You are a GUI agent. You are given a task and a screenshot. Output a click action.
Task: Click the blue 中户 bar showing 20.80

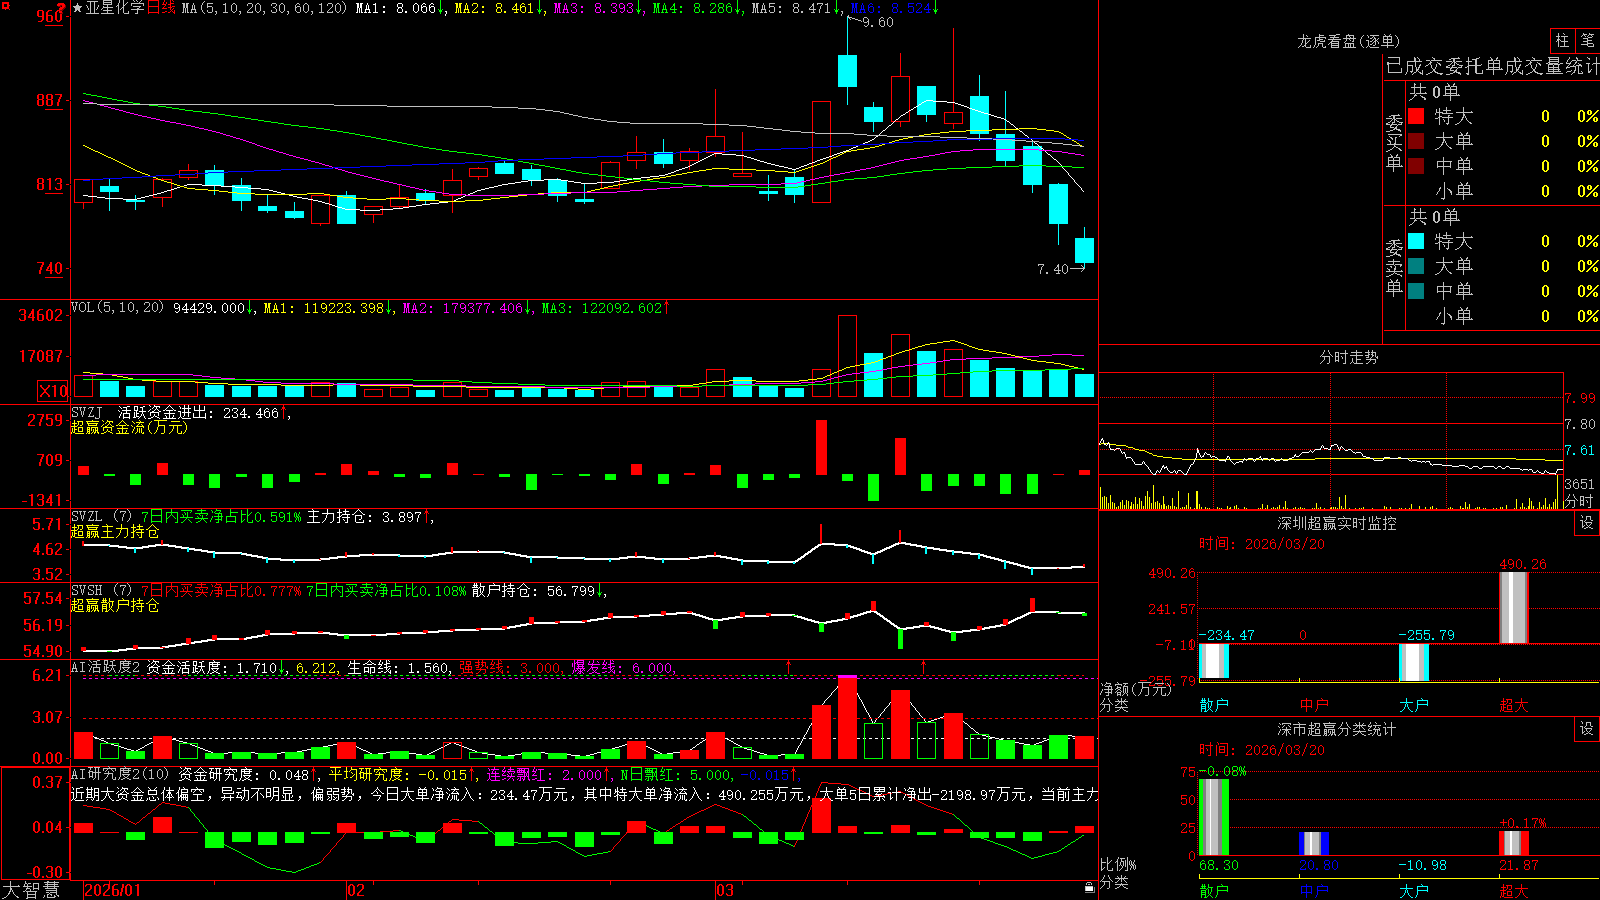point(1314,843)
